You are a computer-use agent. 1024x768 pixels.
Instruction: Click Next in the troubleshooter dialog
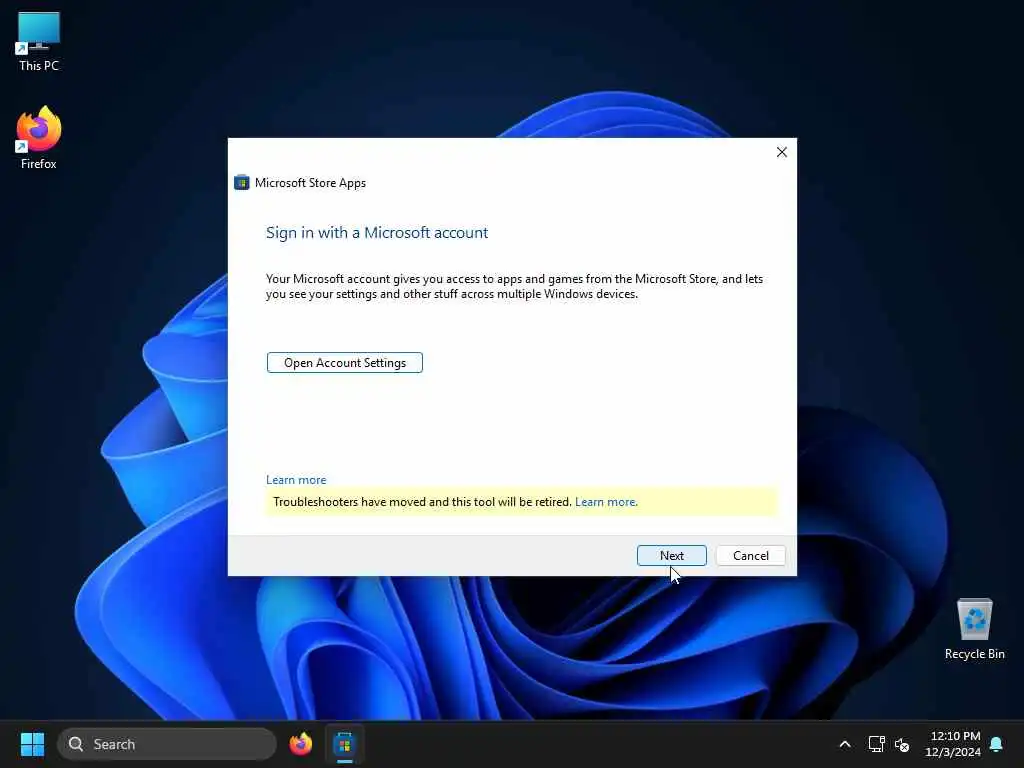pos(671,556)
